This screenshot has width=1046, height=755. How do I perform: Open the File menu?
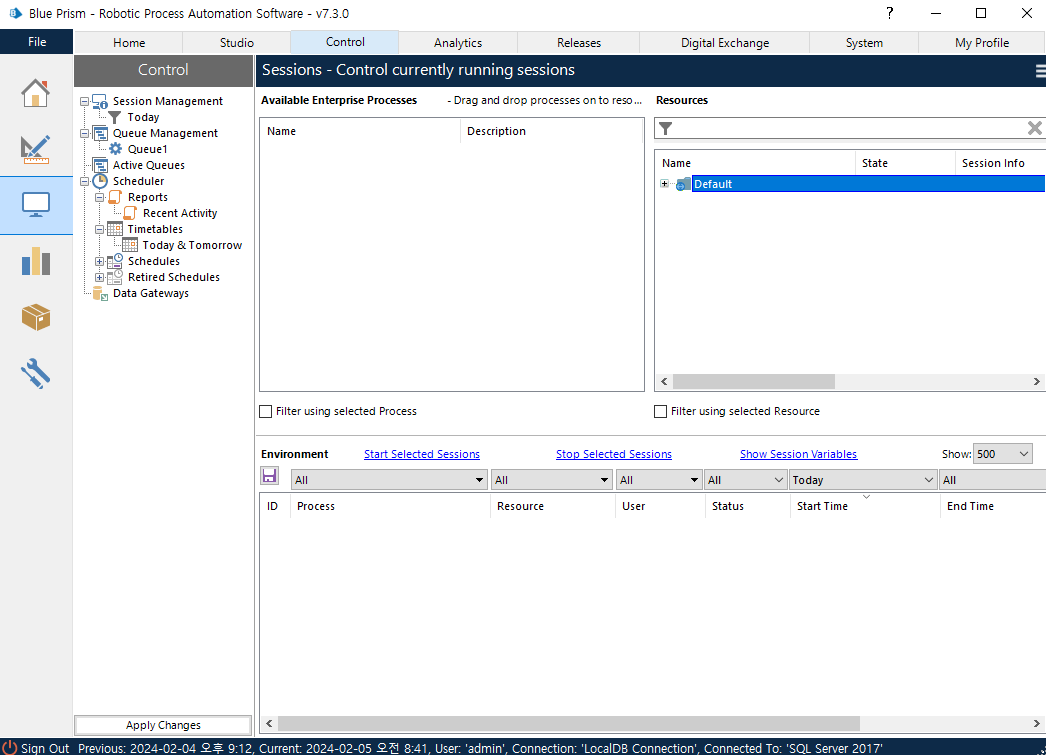click(x=37, y=42)
